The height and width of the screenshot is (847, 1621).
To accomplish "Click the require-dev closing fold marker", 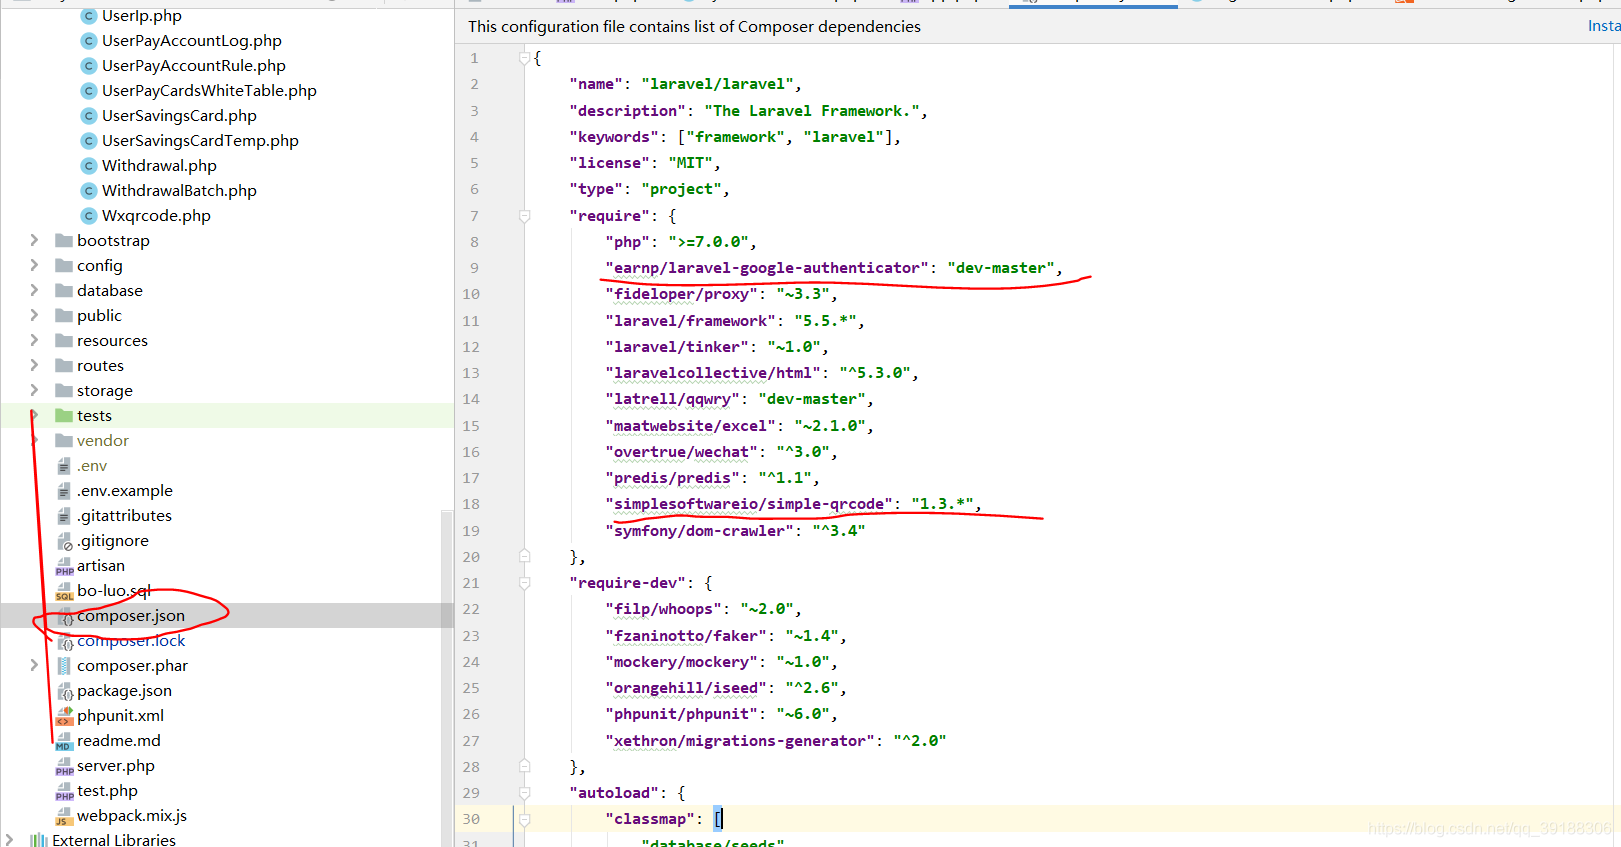I will click(524, 766).
